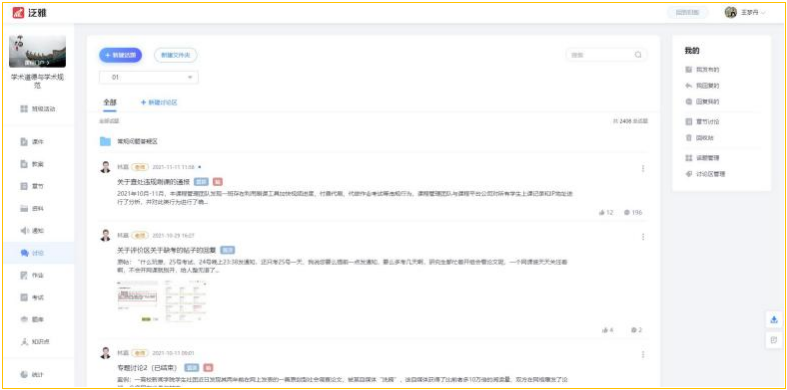The image size is (787, 390).
Task: Open 我发布的 in the 我的 panel
Action: pyautogui.click(x=702, y=70)
